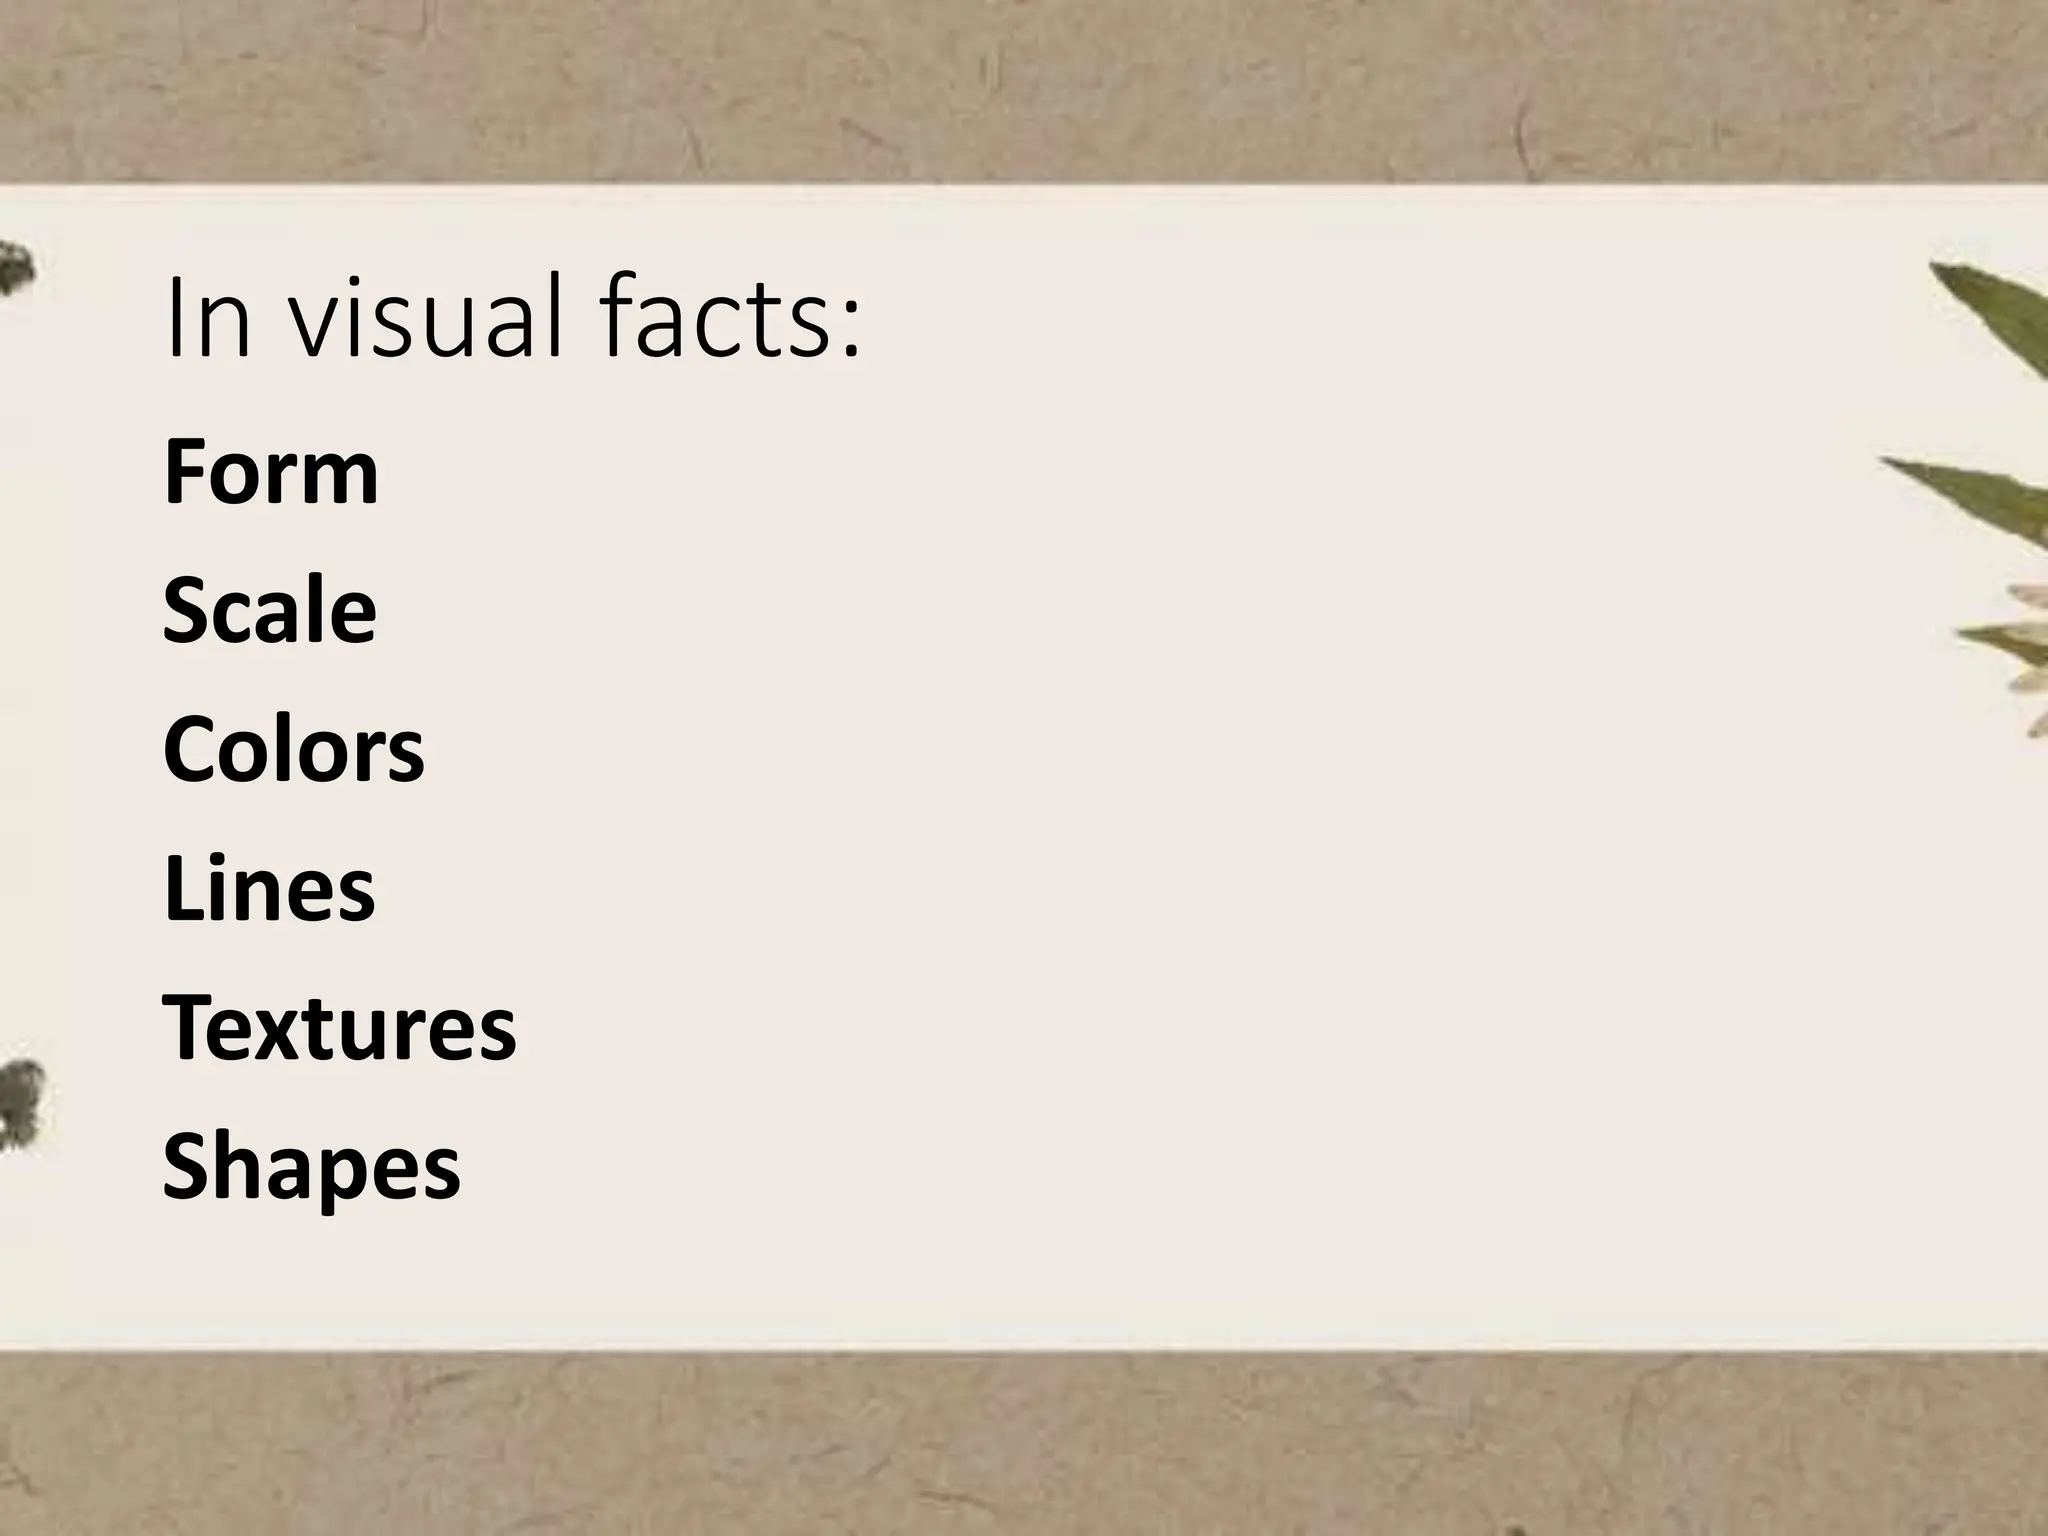Click on the 'Colors' list entry
This screenshot has height=1536, width=2048.
(x=294, y=748)
